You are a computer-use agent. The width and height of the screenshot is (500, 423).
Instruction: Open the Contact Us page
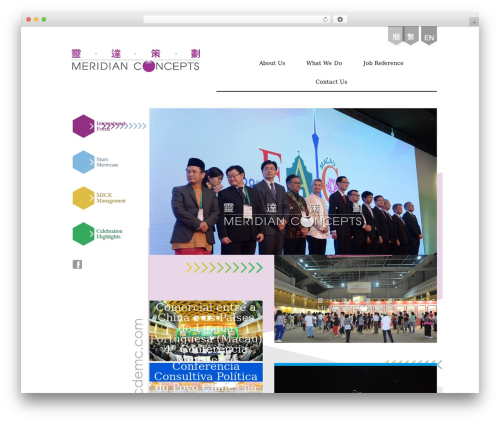click(331, 82)
